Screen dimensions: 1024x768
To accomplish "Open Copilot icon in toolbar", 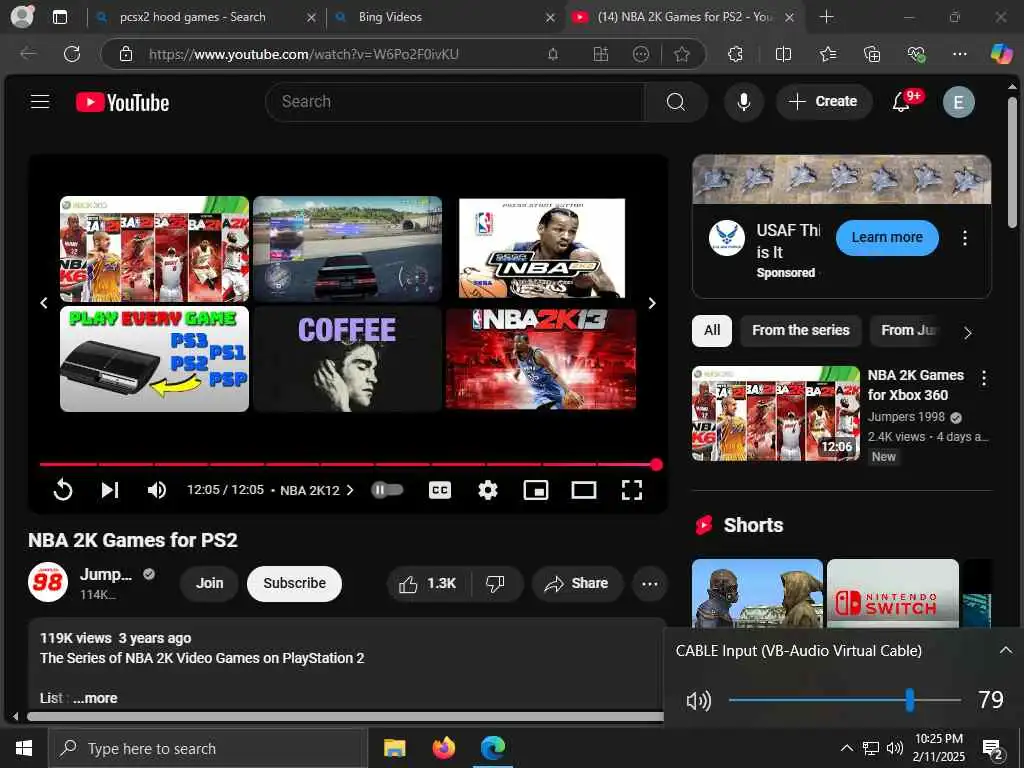I will [1000, 54].
